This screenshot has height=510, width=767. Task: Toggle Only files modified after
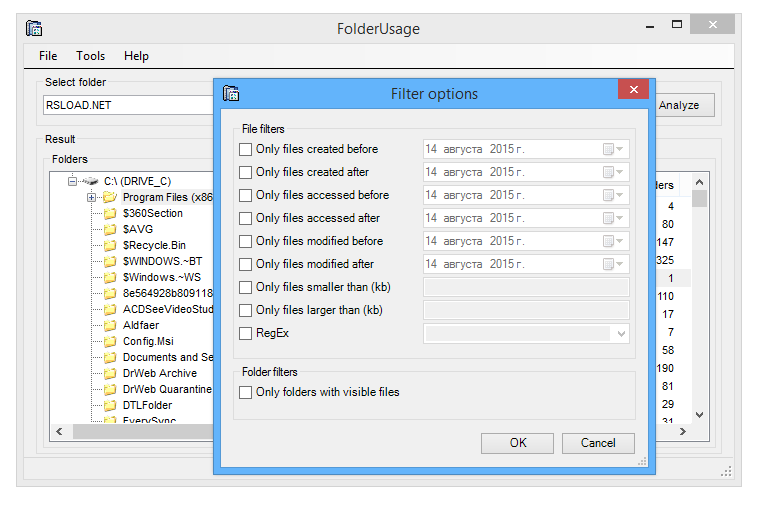coord(246,264)
